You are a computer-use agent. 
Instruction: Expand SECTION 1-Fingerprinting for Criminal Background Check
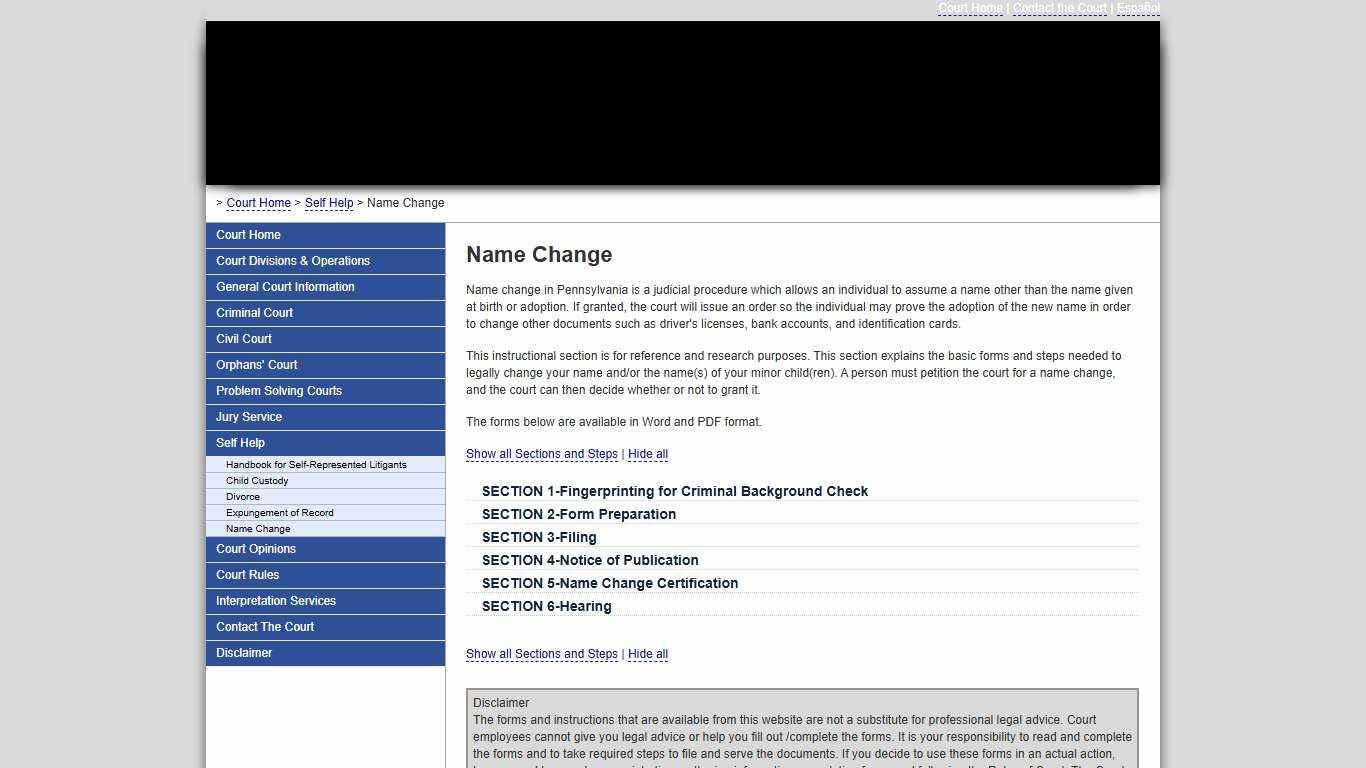click(675, 491)
